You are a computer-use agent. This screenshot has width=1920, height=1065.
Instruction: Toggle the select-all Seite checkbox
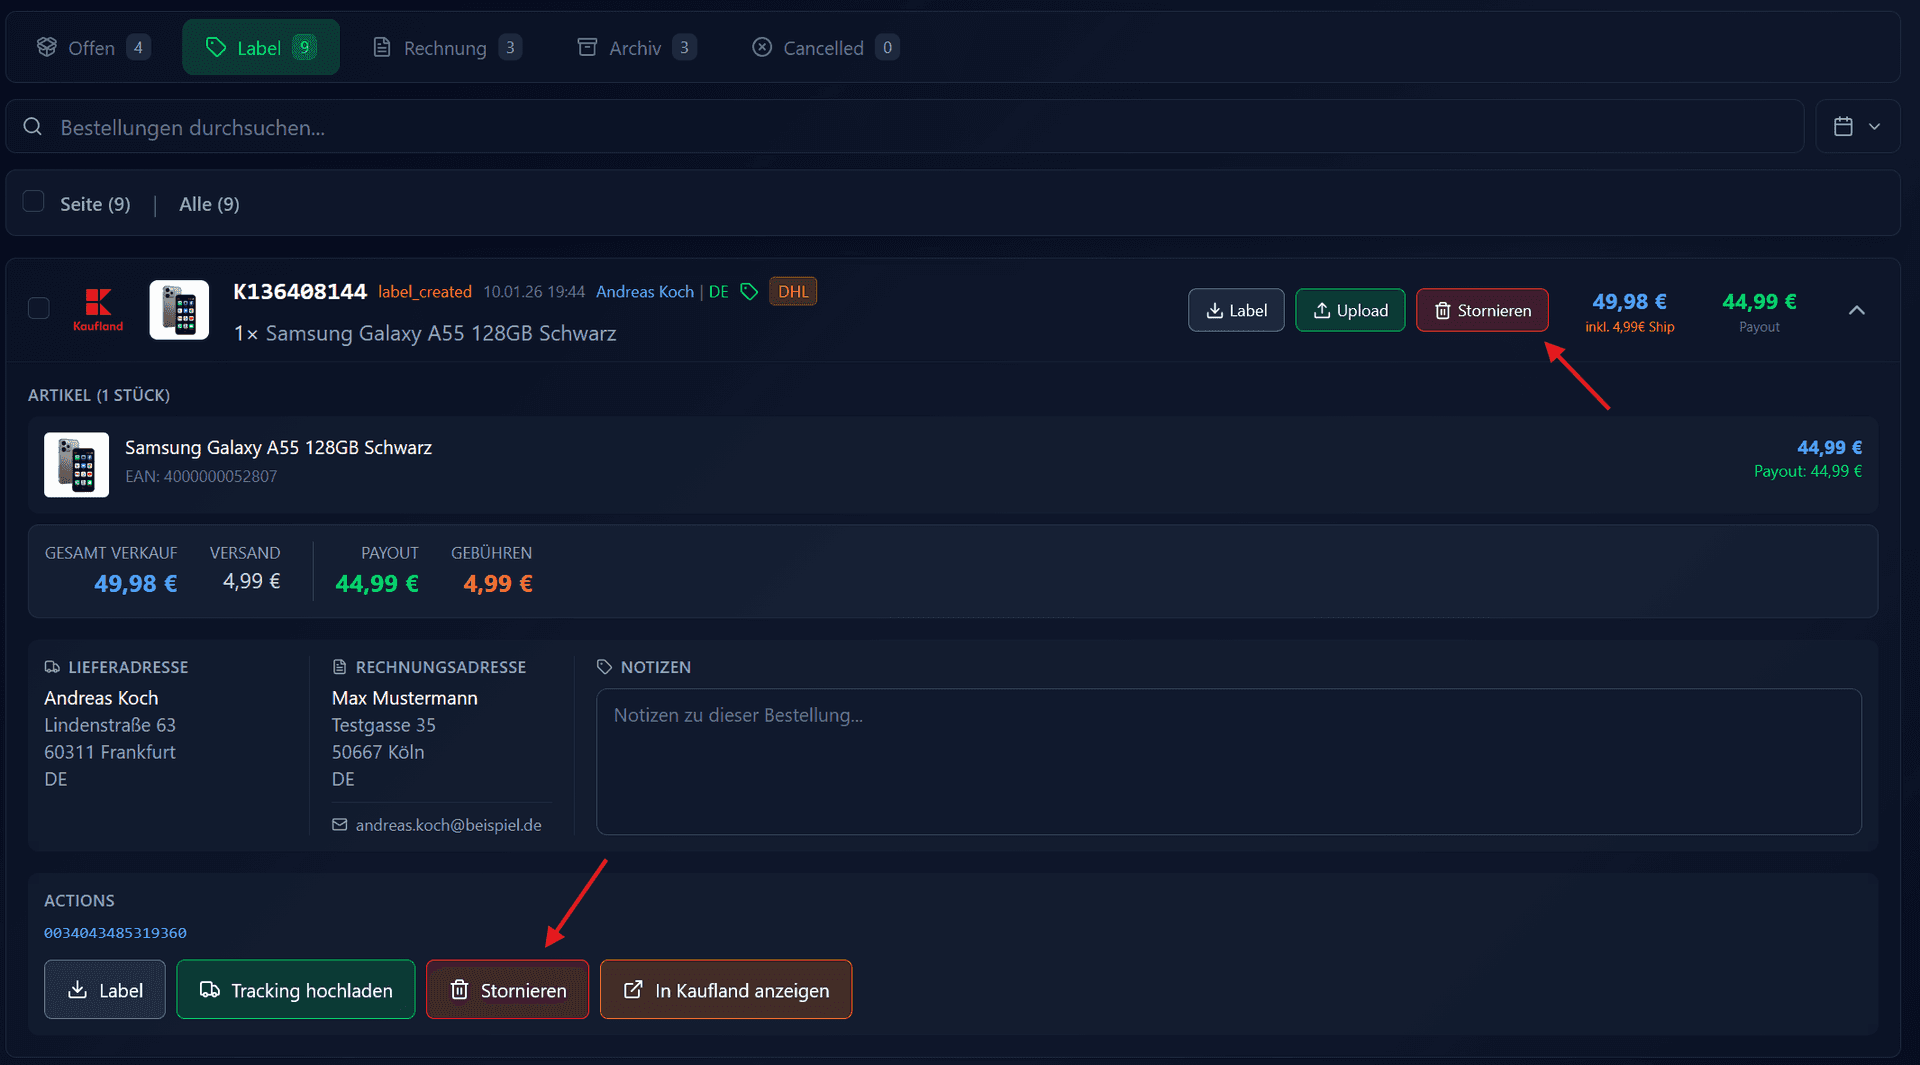click(x=34, y=202)
